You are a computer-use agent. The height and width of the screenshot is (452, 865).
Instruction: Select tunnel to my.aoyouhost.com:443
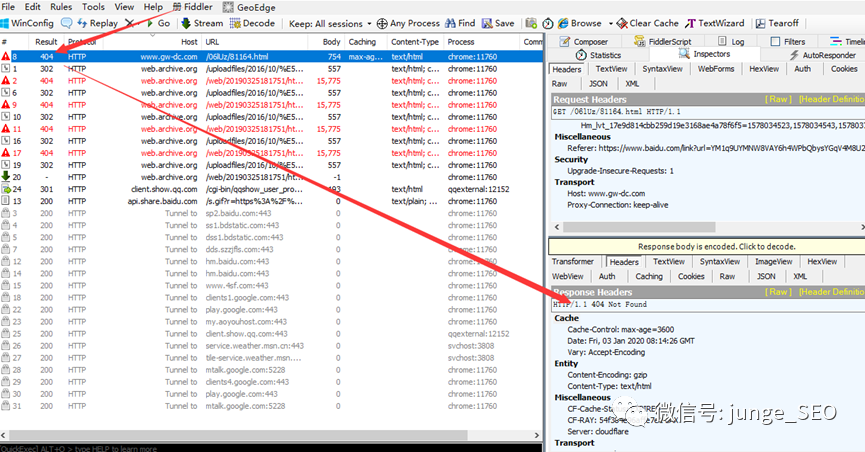point(271,322)
